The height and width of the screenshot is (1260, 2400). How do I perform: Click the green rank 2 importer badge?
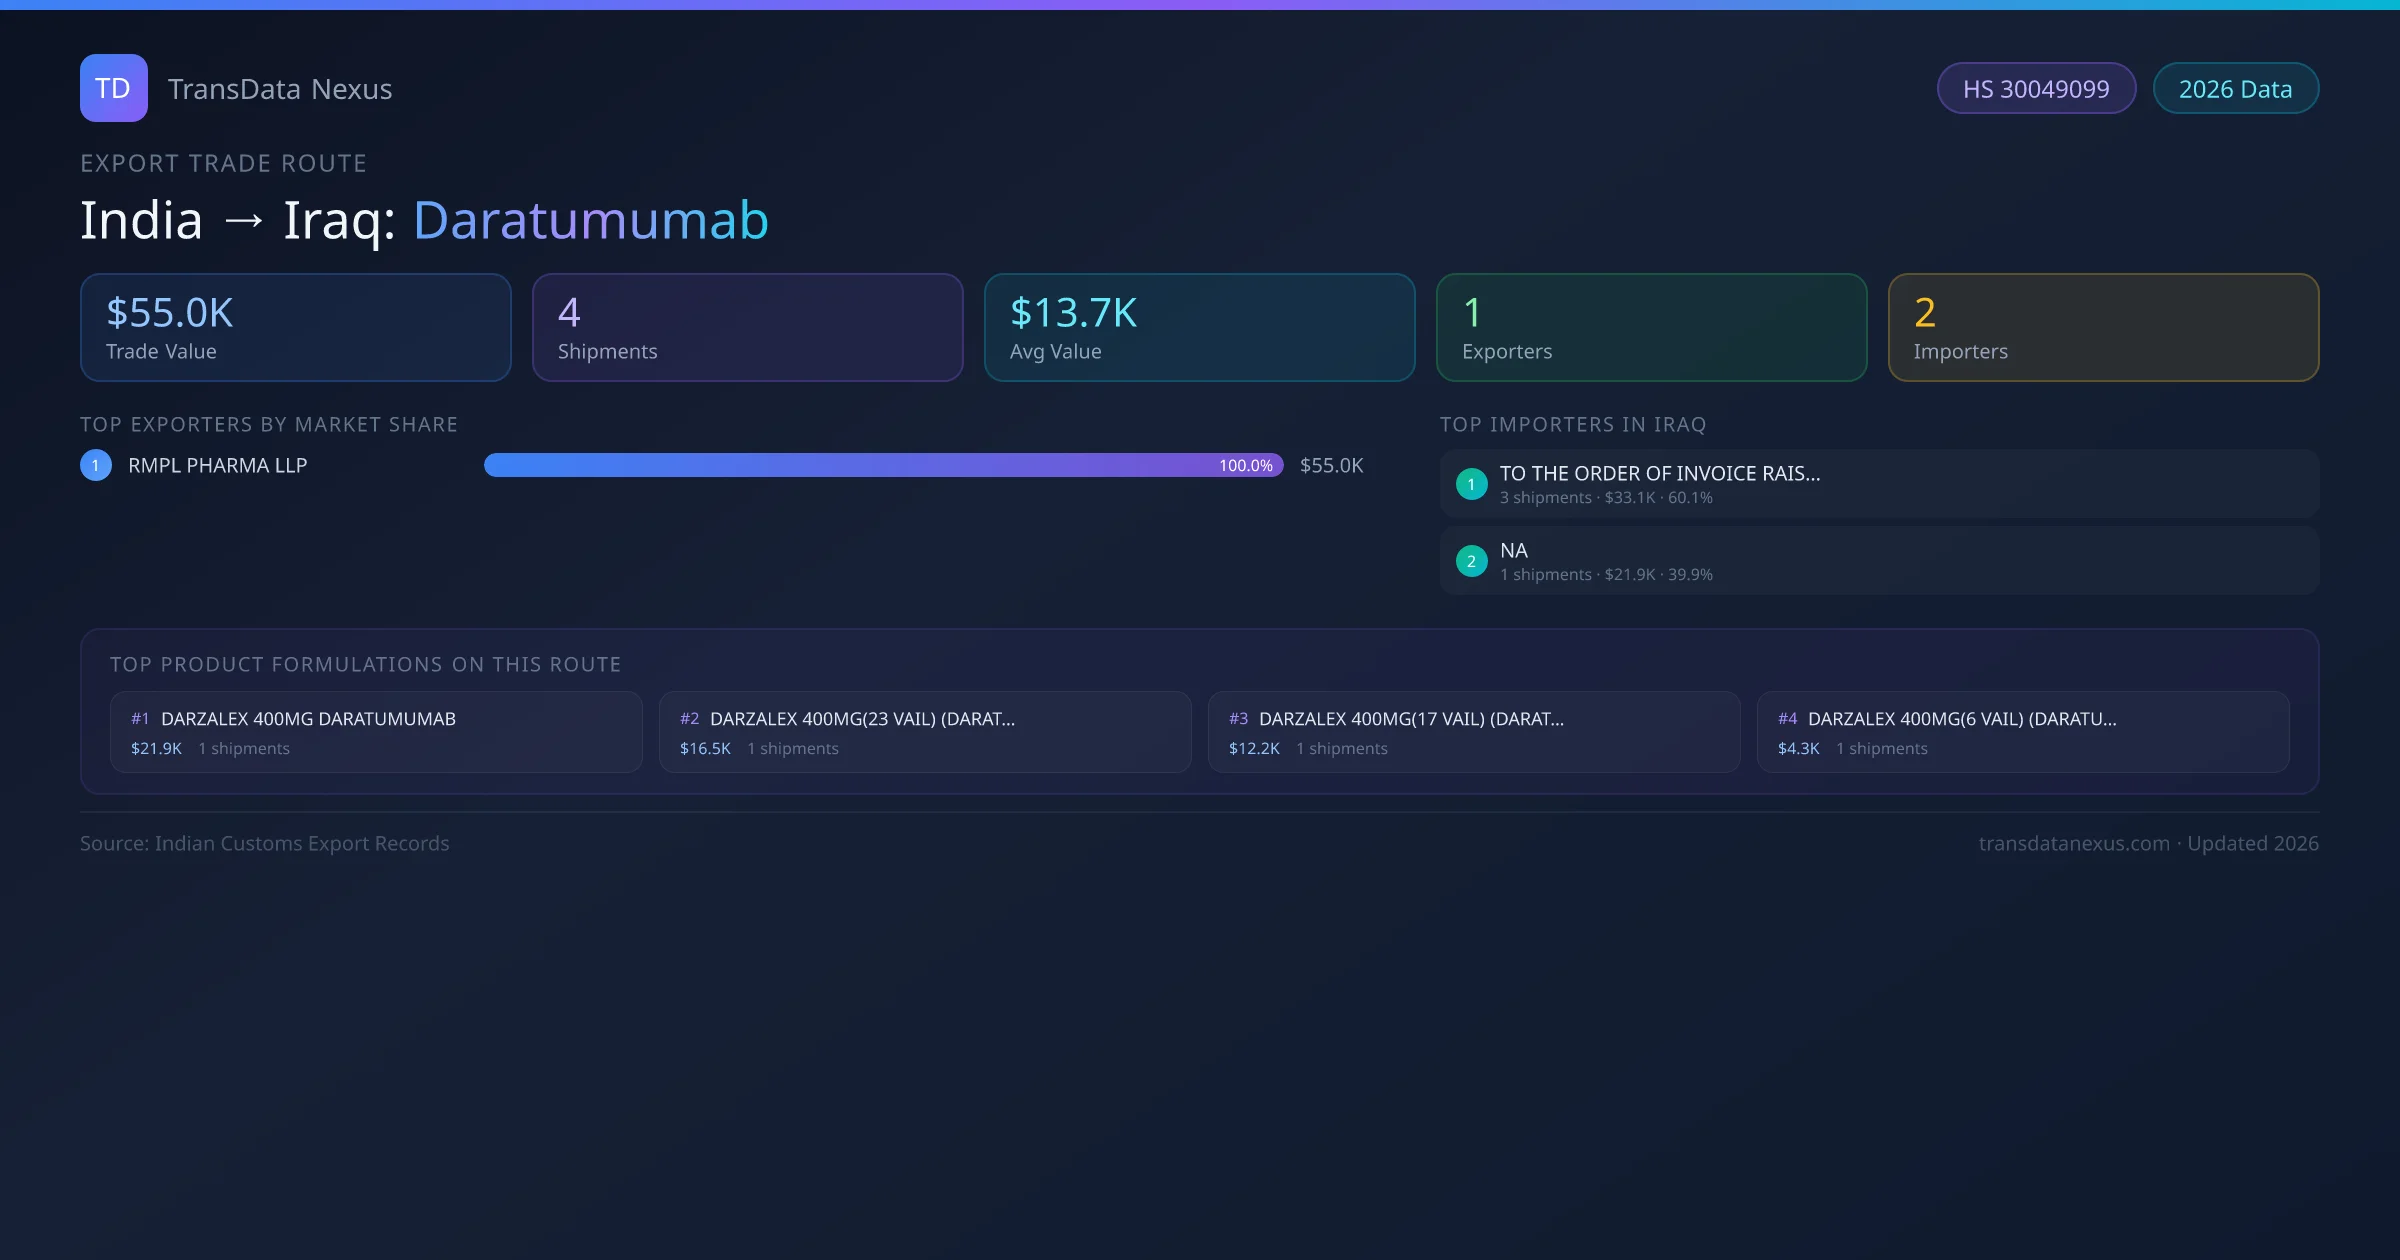point(1471,561)
